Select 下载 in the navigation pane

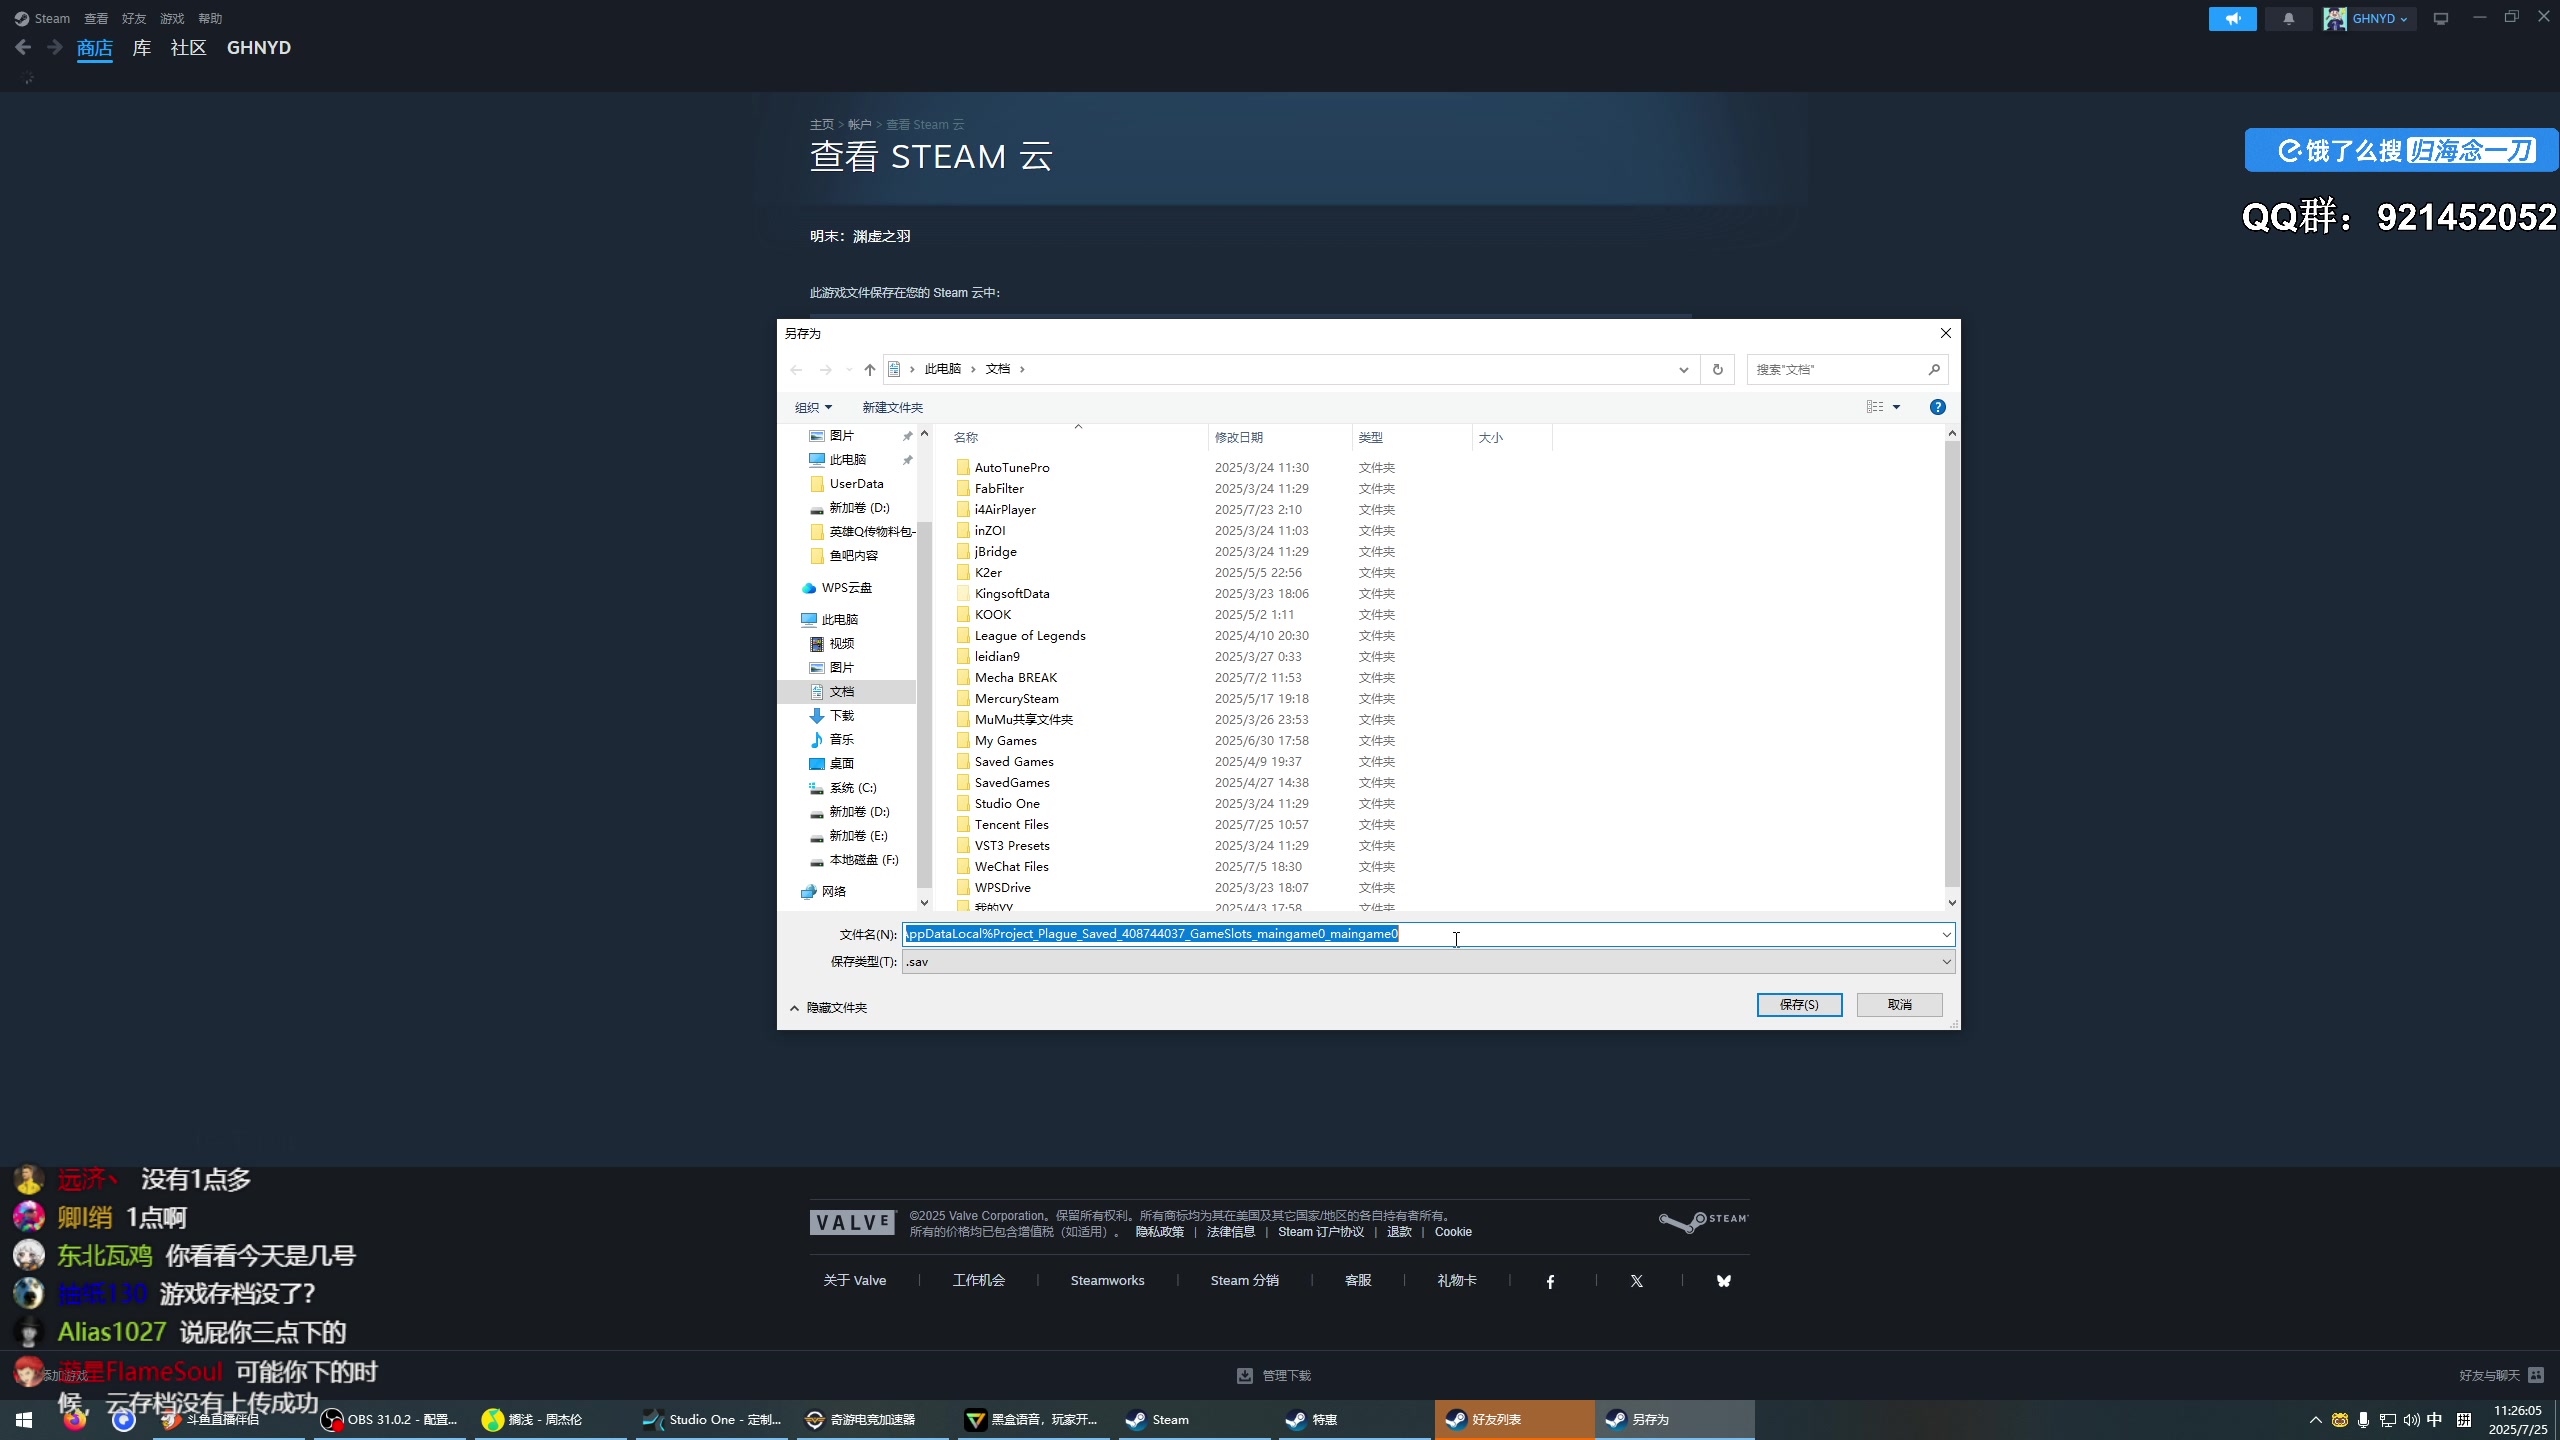[841, 716]
